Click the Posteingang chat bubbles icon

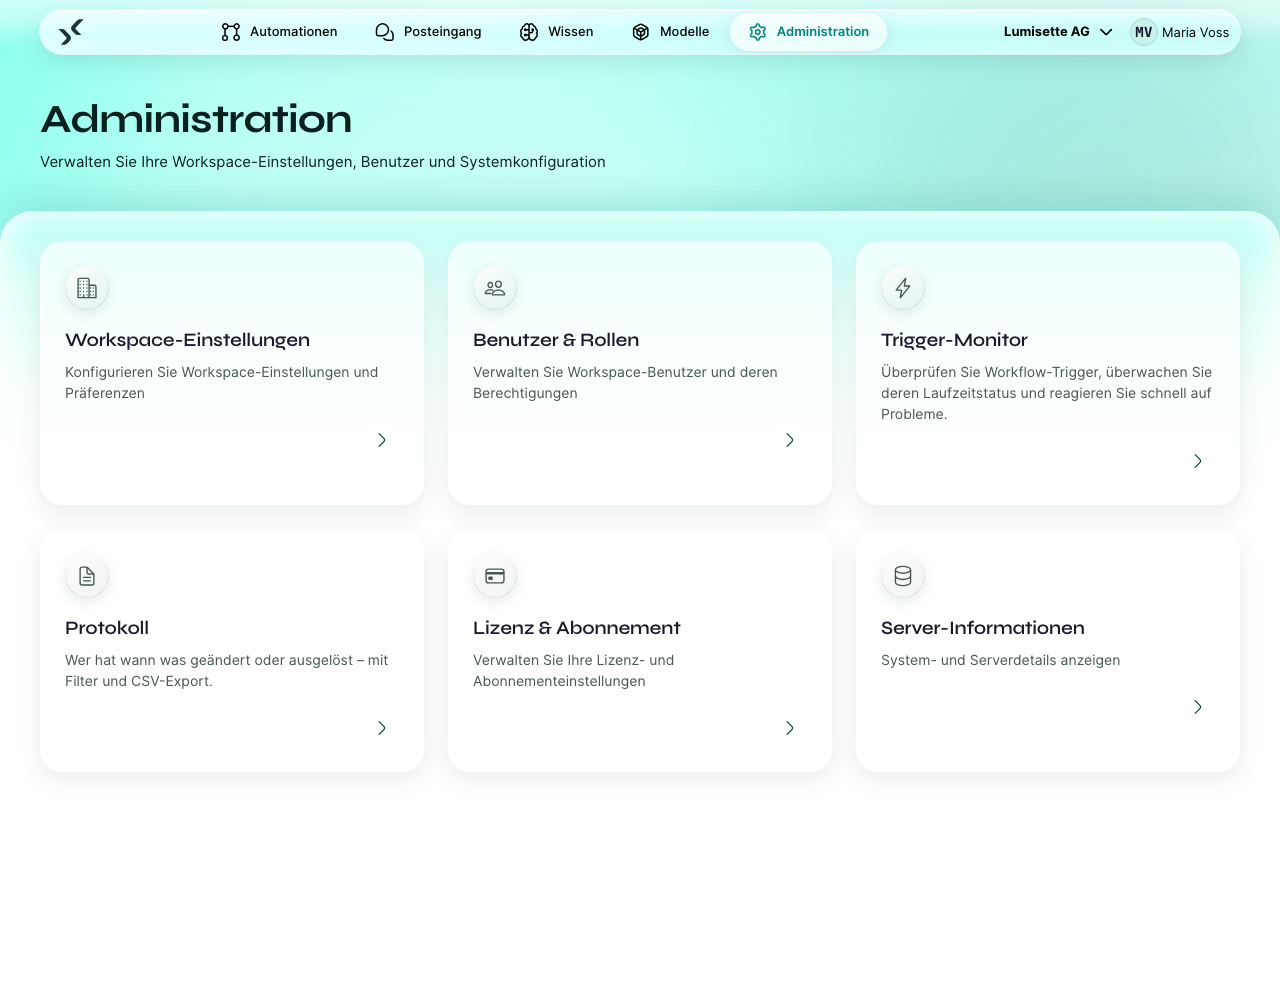click(x=385, y=32)
